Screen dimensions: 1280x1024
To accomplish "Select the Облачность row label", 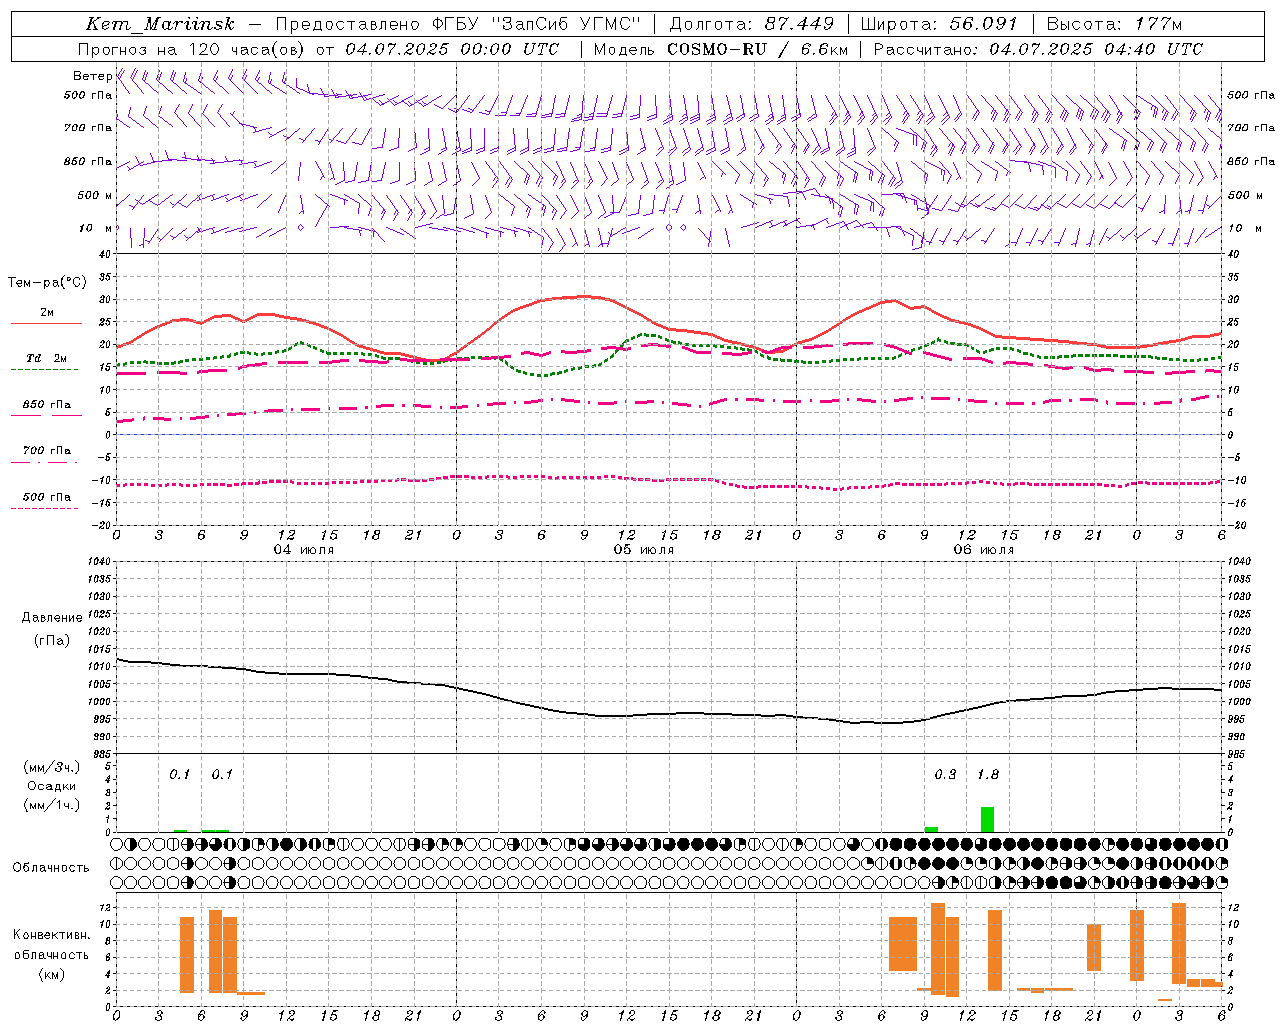I will point(51,868).
